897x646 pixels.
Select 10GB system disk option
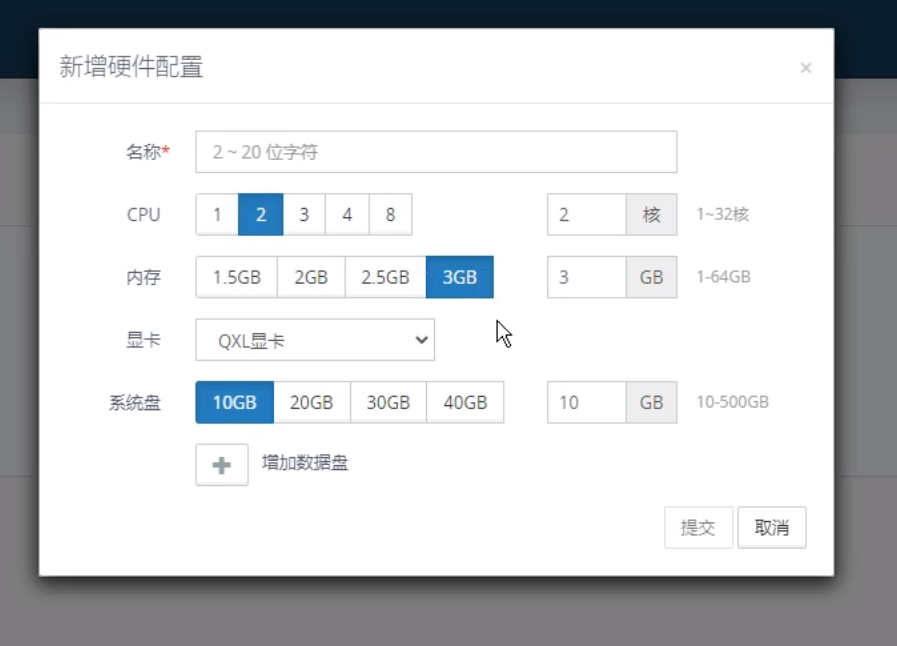235,403
